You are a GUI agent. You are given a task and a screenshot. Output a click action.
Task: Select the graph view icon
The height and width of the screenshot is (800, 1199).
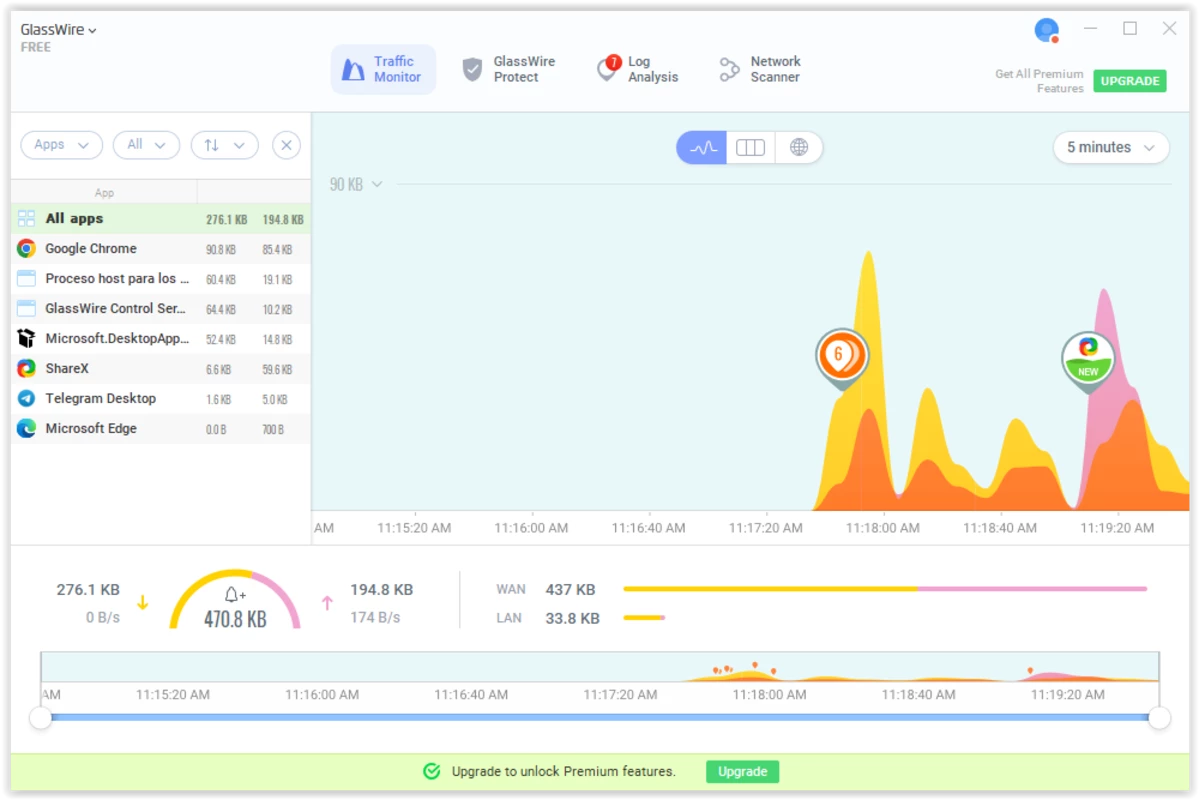coord(702,148)
